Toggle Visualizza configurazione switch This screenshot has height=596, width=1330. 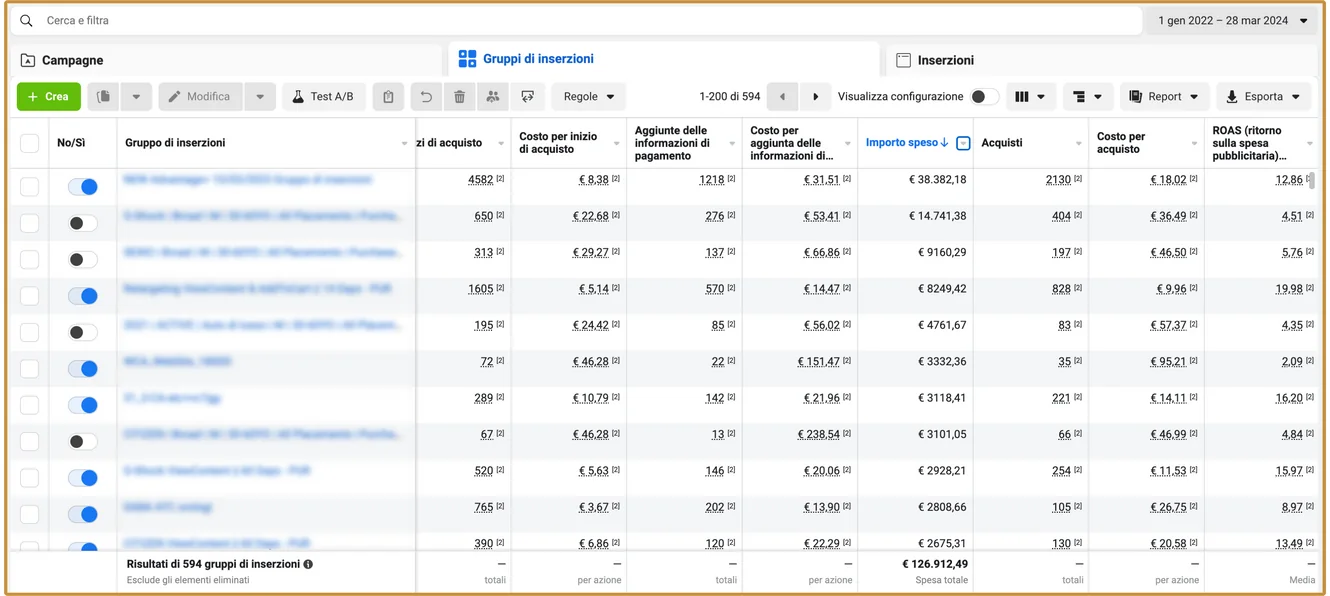click(x=984, y=97)
